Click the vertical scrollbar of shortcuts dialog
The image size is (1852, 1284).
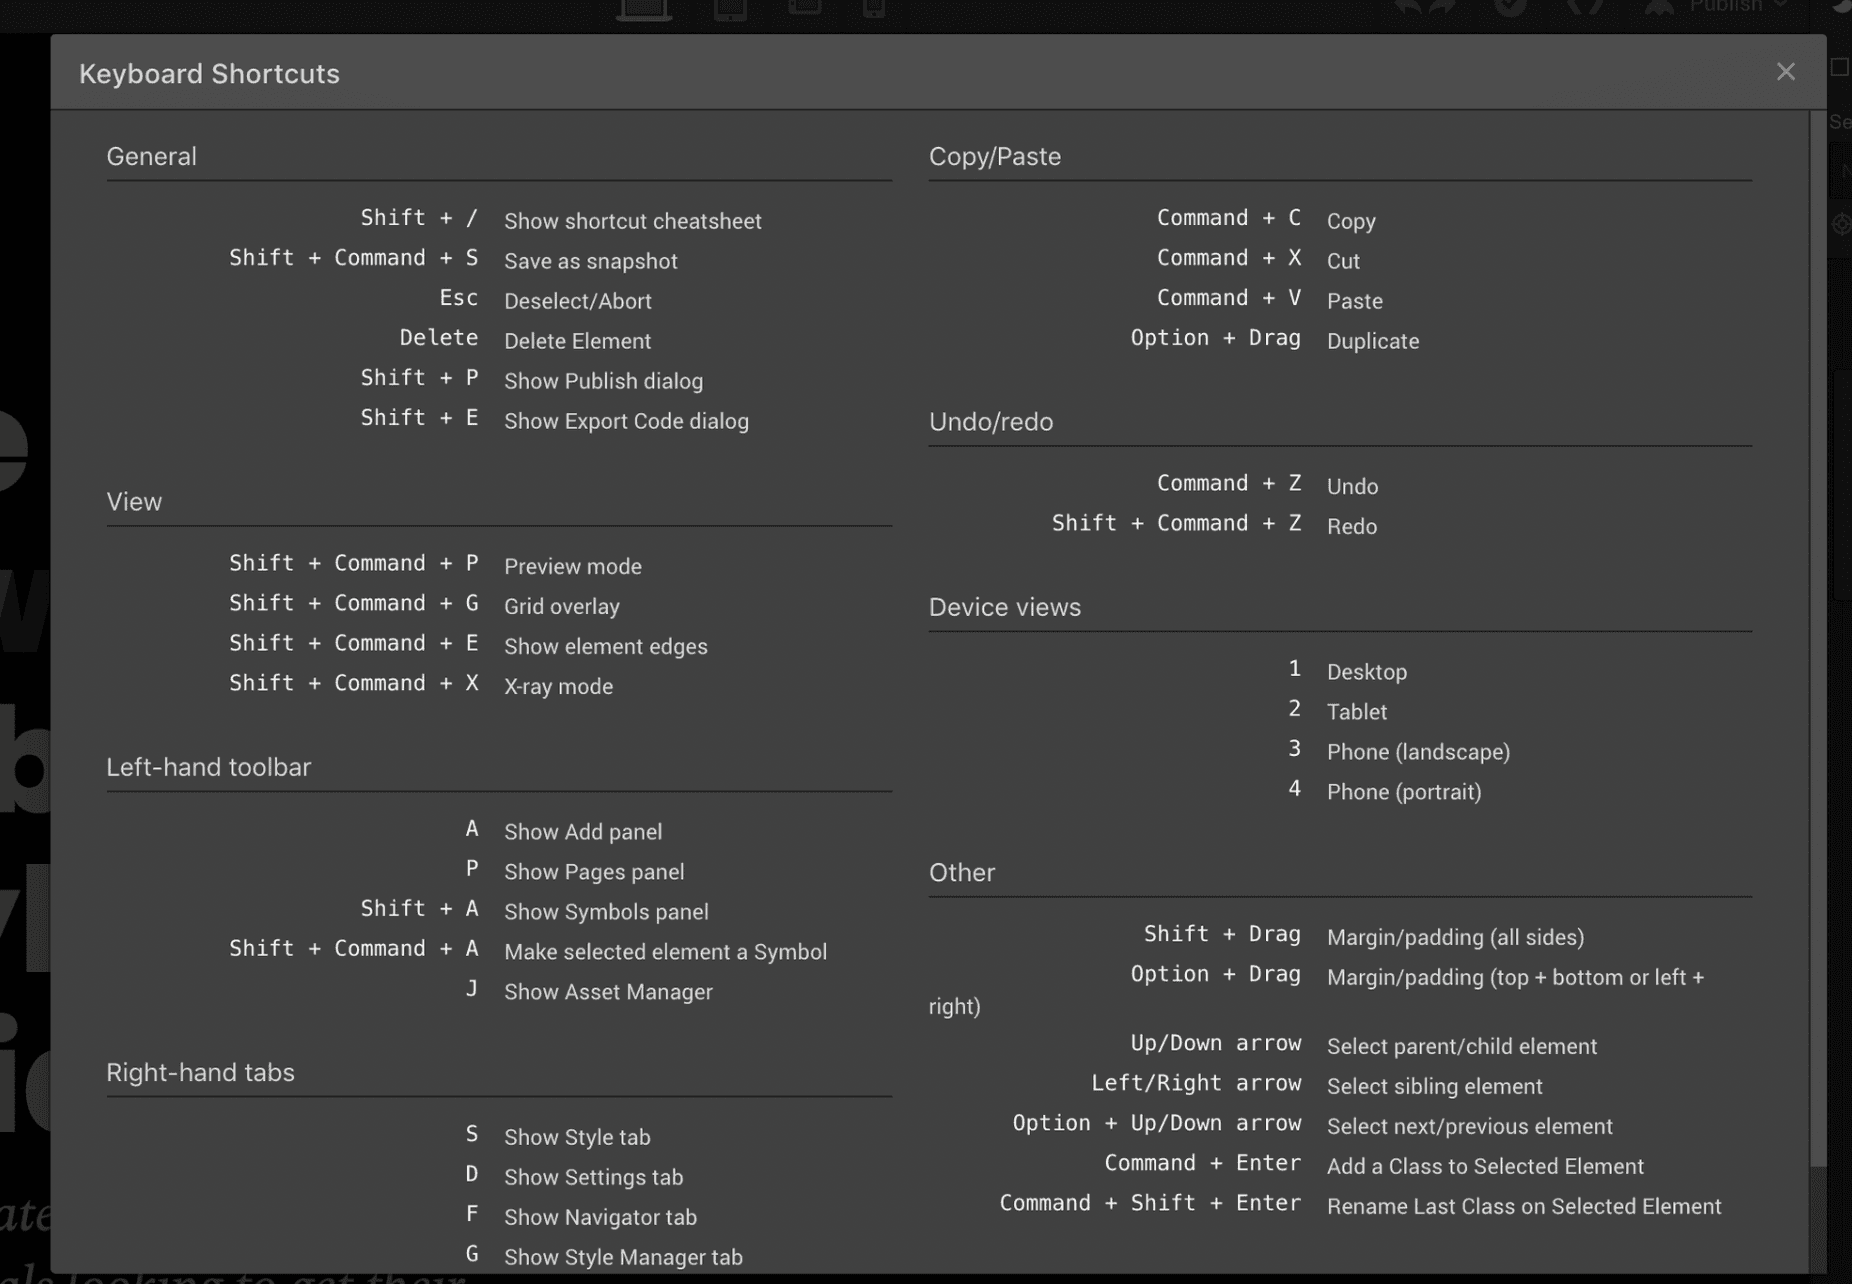point(1818,638)
